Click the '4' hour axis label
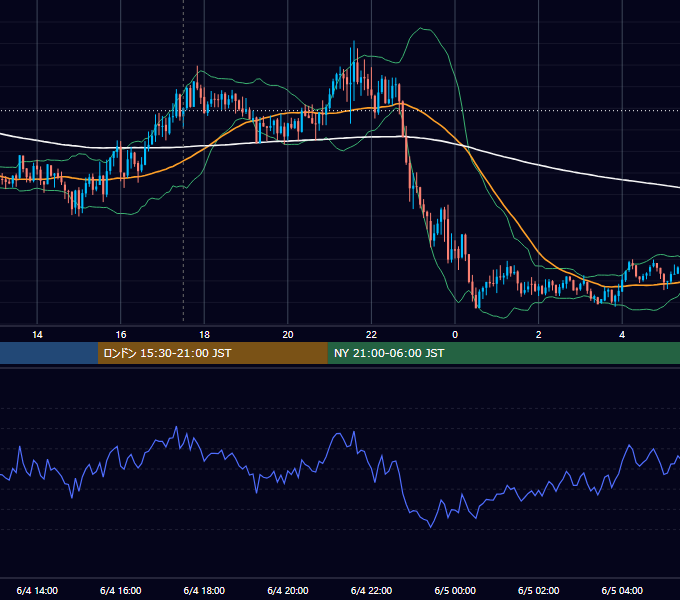The width and height of the screenshot is (680, 600). click(x=622, y=335)
